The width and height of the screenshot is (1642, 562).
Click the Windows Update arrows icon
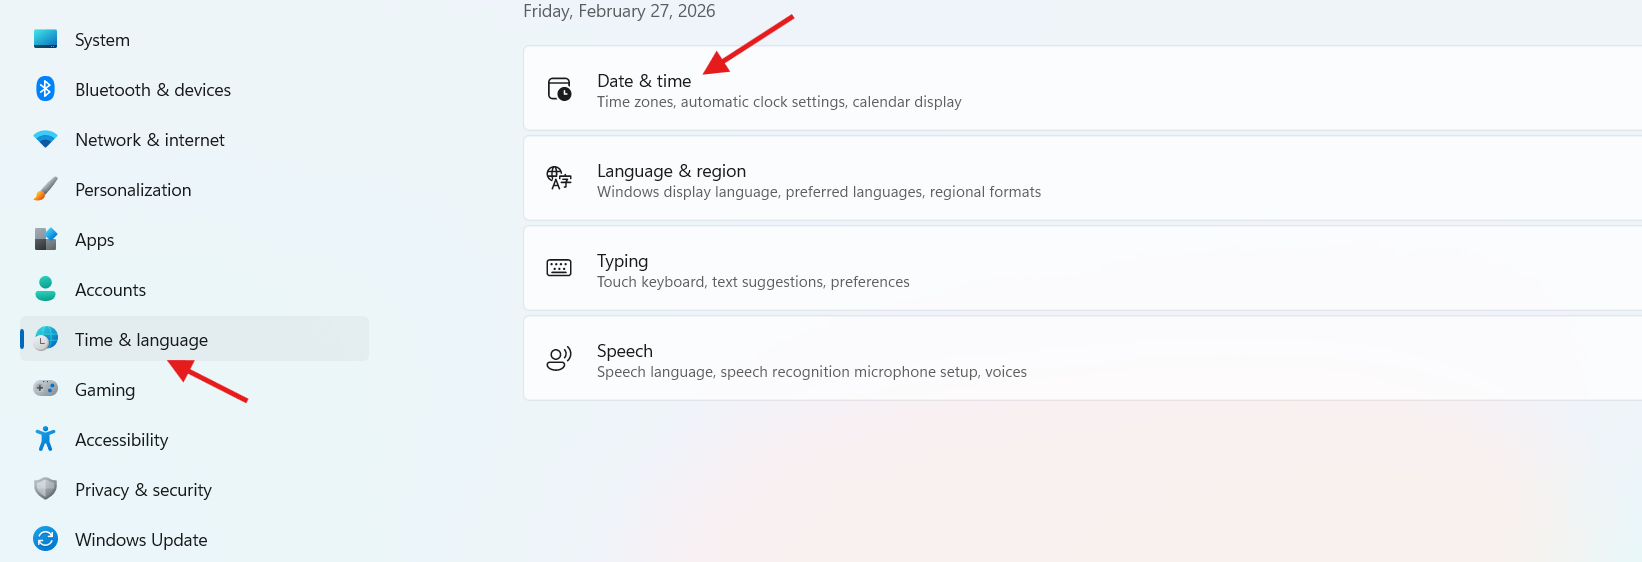tap(46, 539)
